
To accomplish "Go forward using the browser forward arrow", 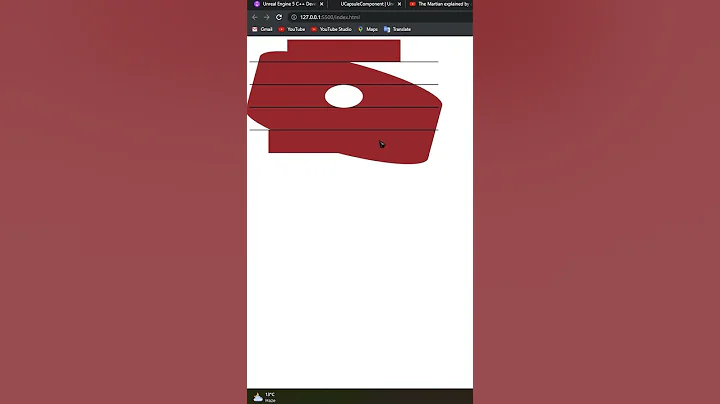I will click(x=267, y=17).
